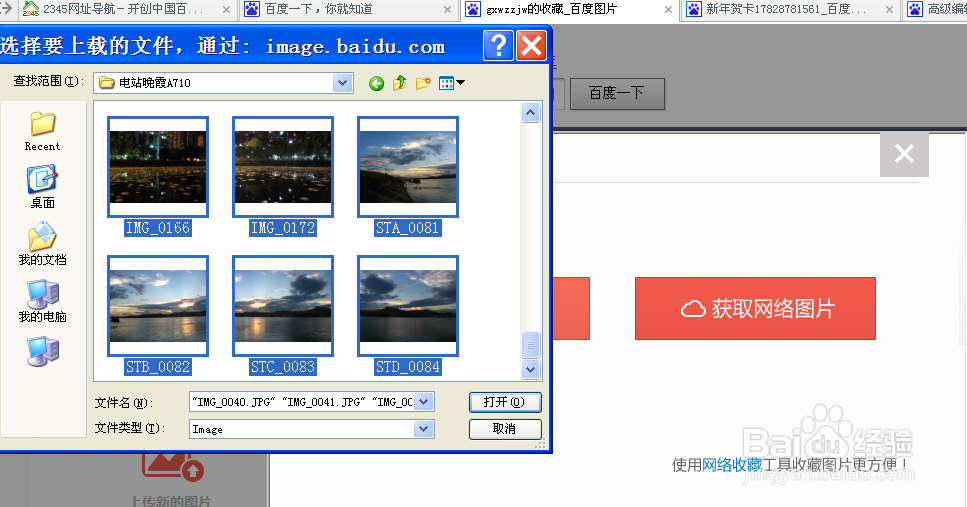967x507 pixels.
Task: Click inside the 文件名 input field
Action: pos(302,402)
